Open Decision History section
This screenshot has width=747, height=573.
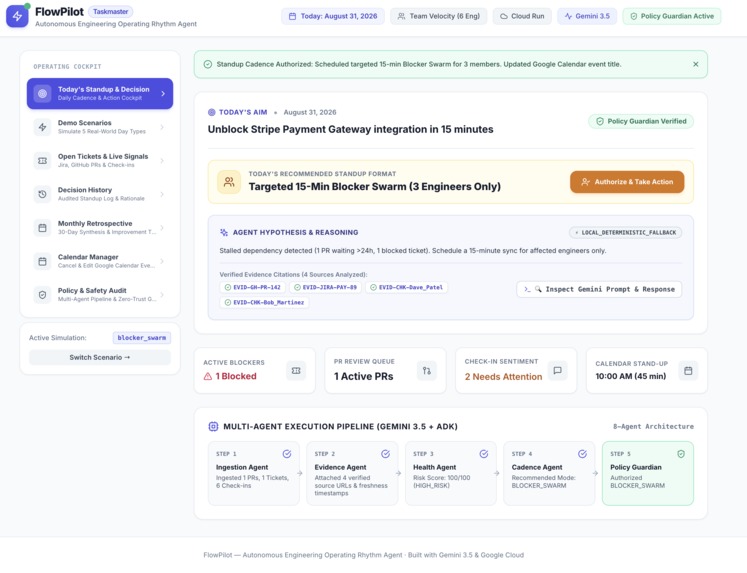tap(100, 194)
